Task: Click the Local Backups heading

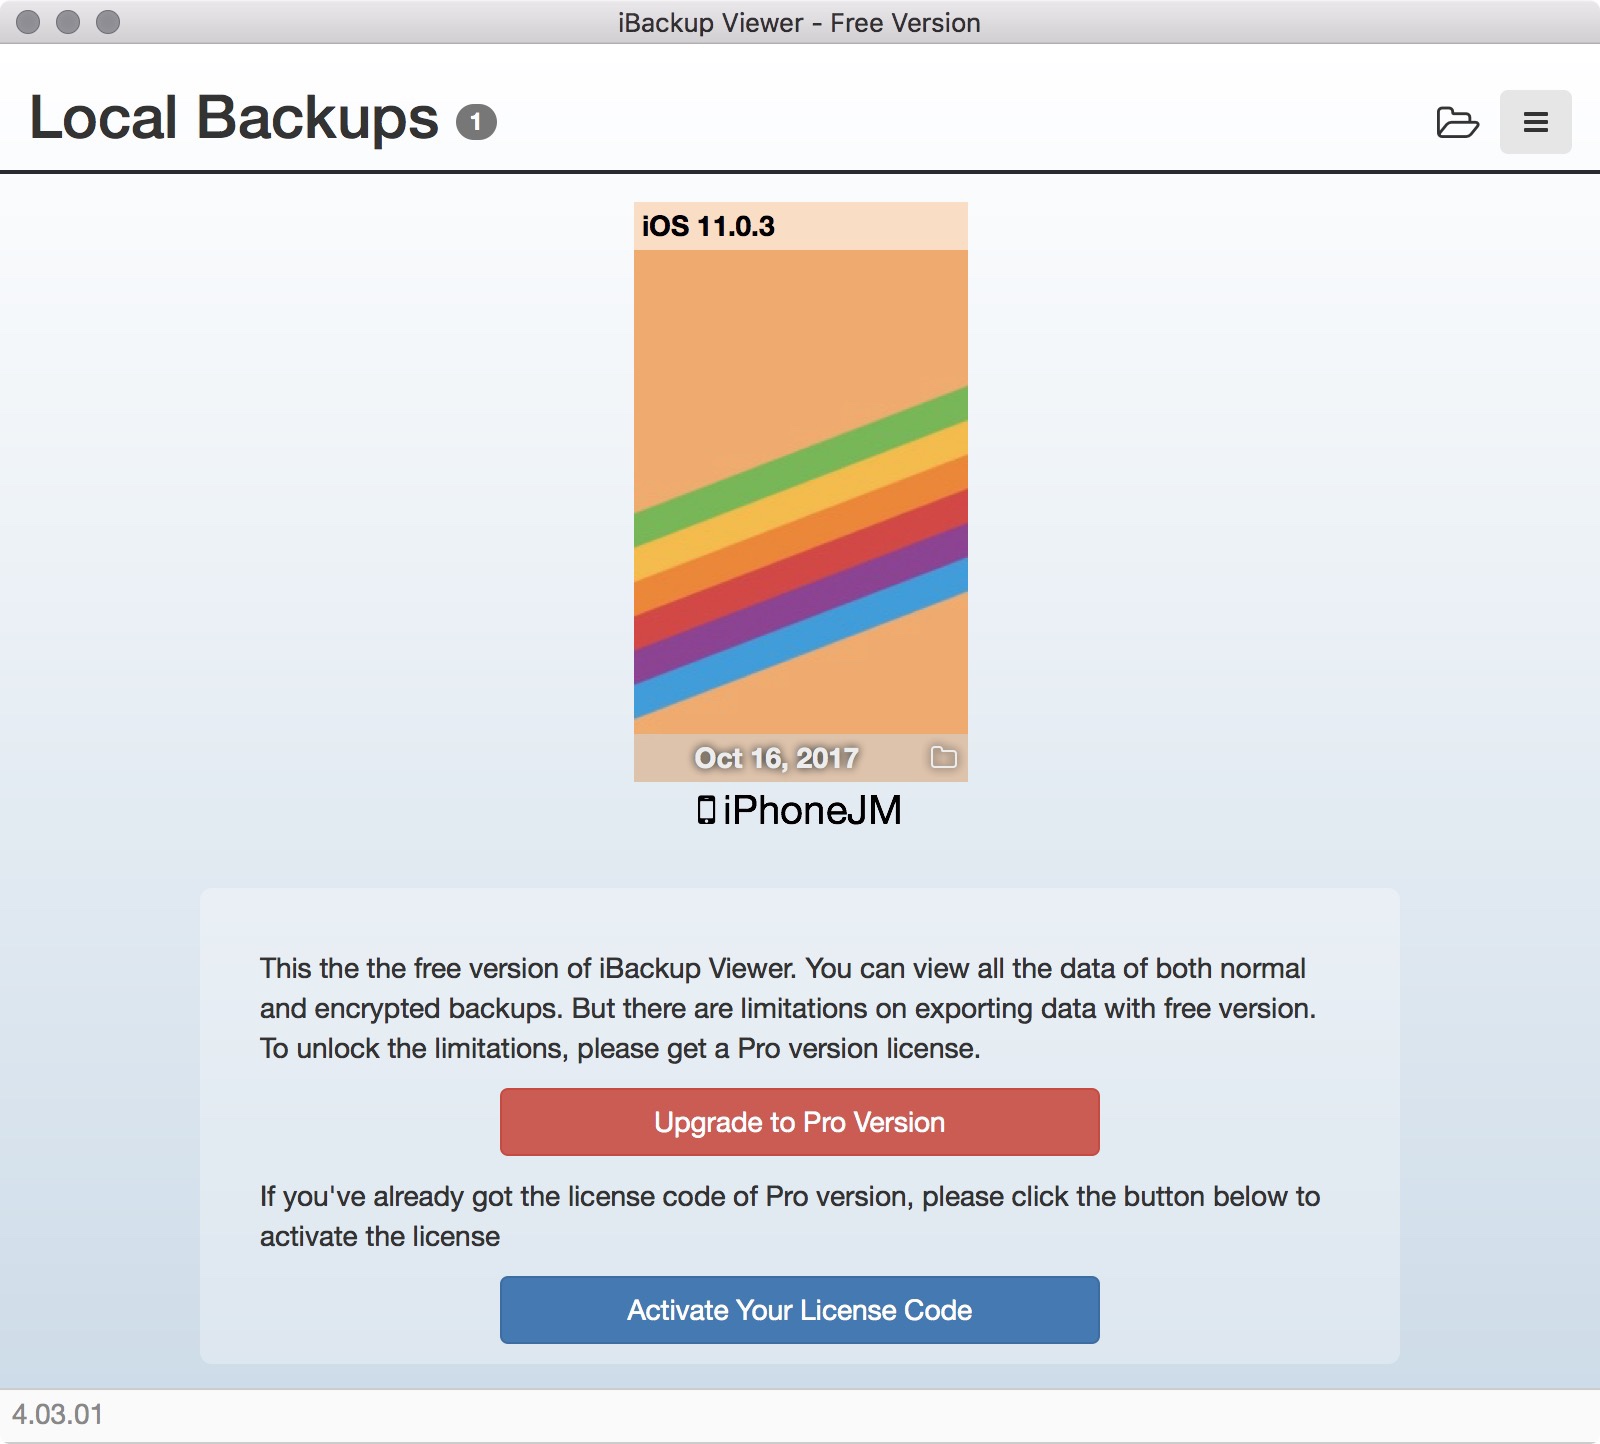Action: [x=234, y=118]
